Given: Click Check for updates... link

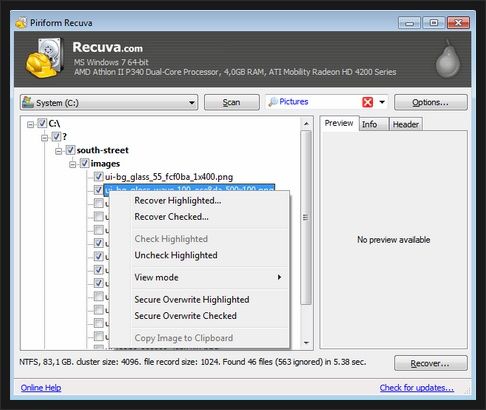Looking at the screenshot, I should coord(417,388).
